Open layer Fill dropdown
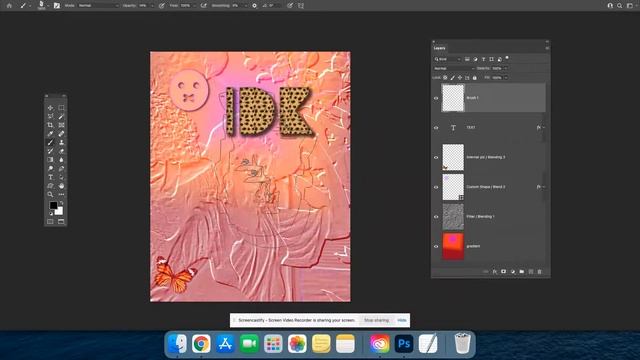This screenshot has height=360, width=640. coord(506,78)
